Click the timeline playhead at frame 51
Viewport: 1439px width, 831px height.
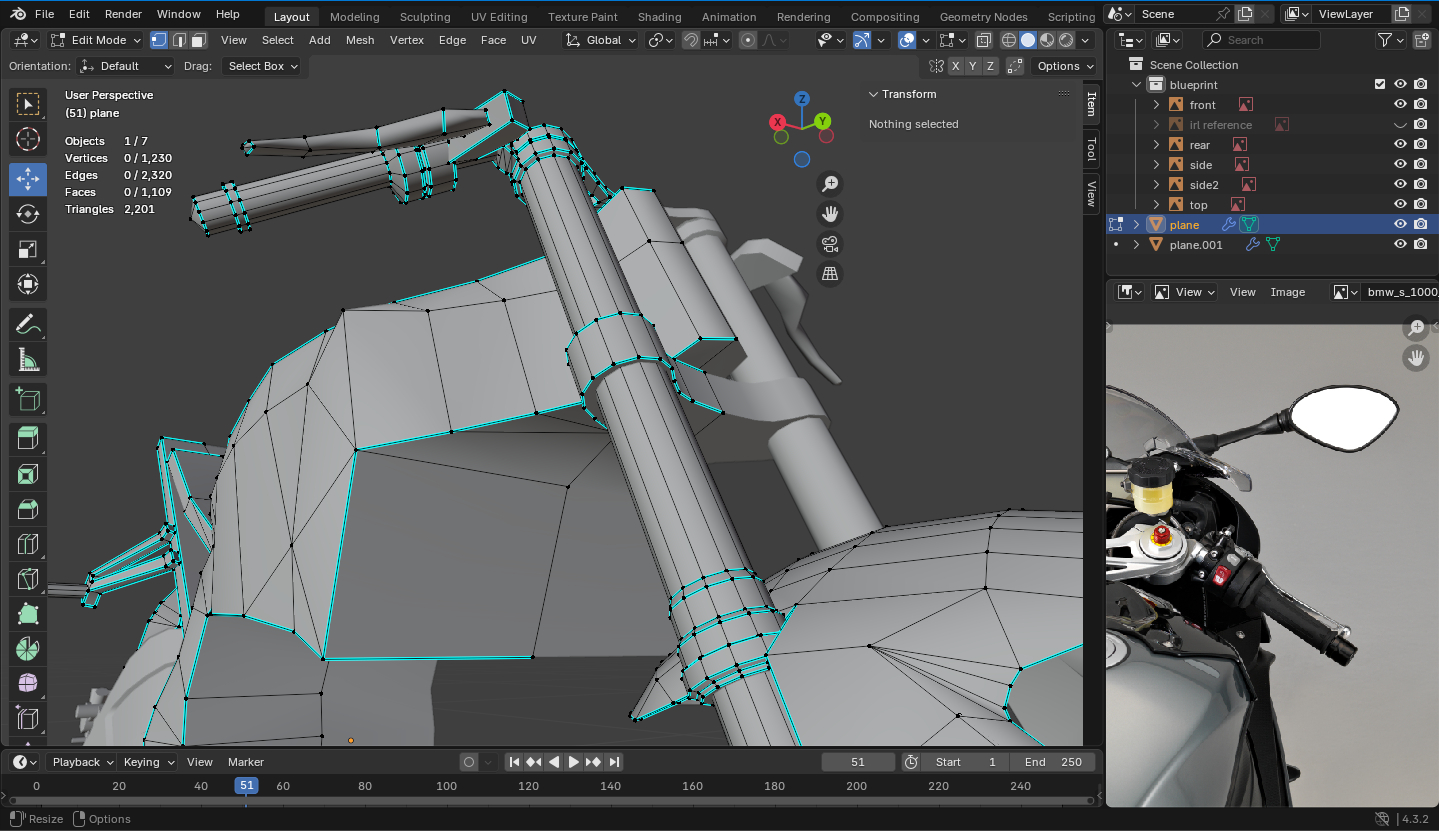pos(246,786)
